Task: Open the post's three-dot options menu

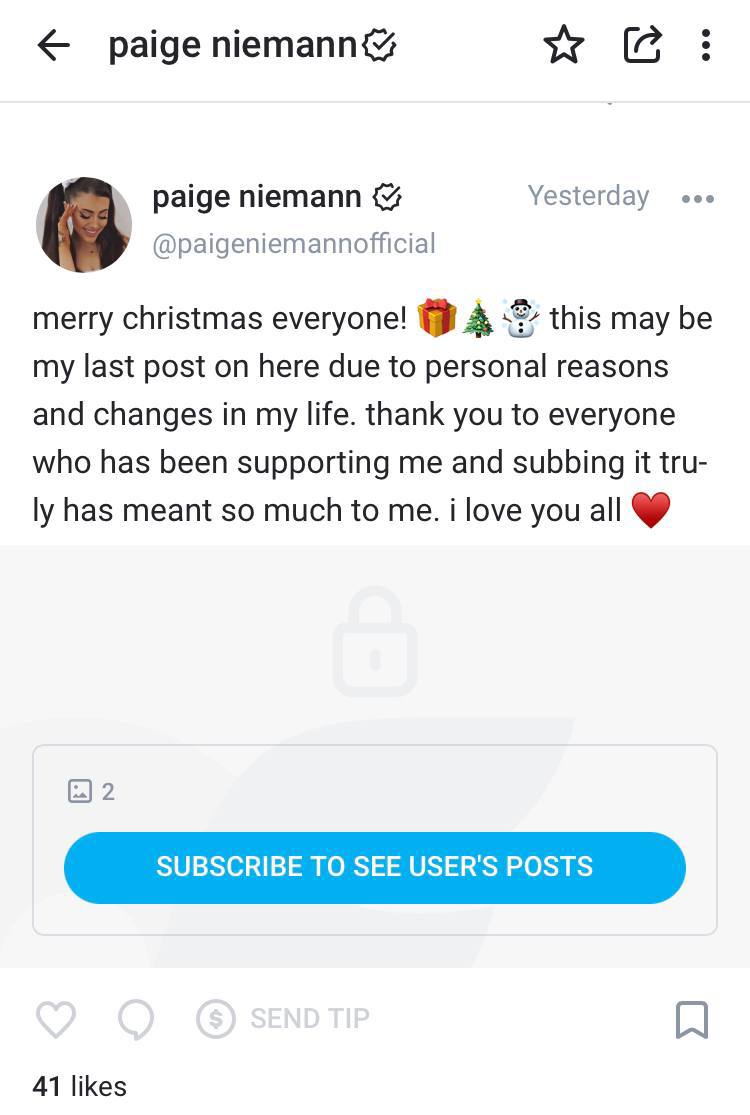Action: coord(697,198)
